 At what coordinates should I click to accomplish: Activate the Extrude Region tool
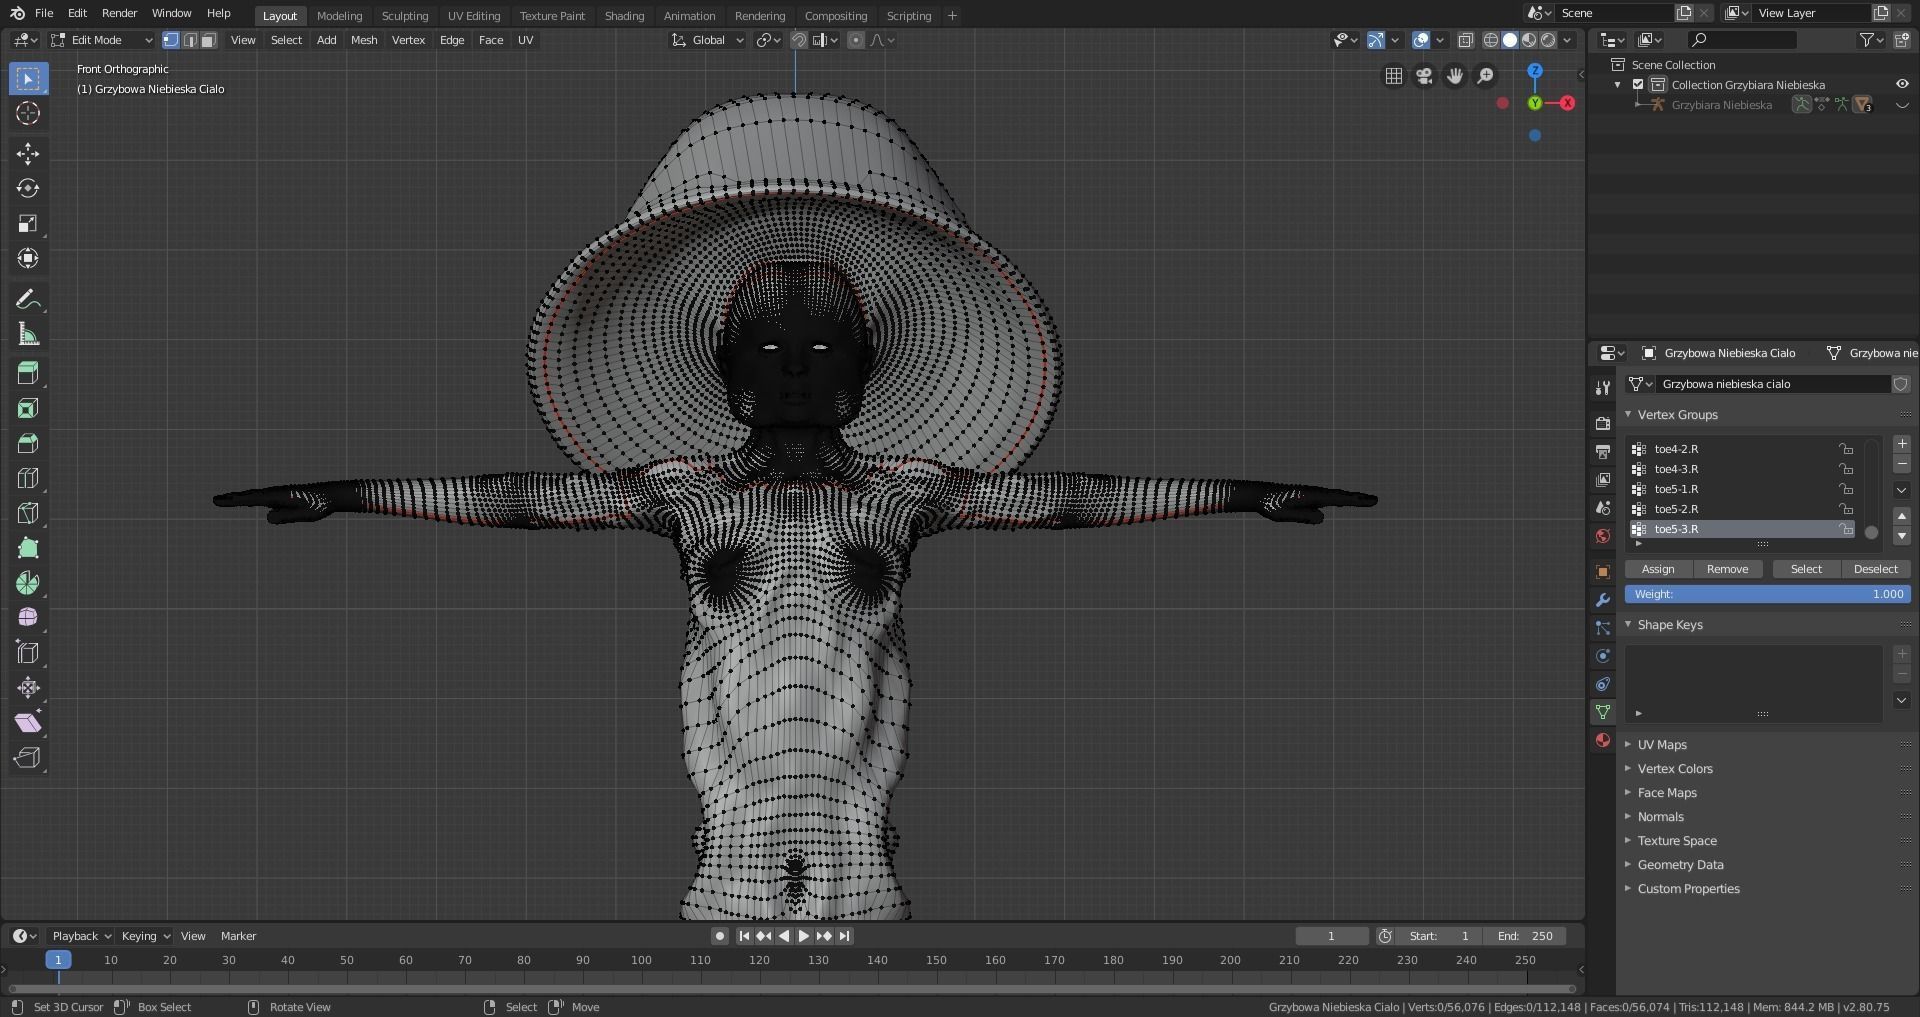(x=28, y=373)
